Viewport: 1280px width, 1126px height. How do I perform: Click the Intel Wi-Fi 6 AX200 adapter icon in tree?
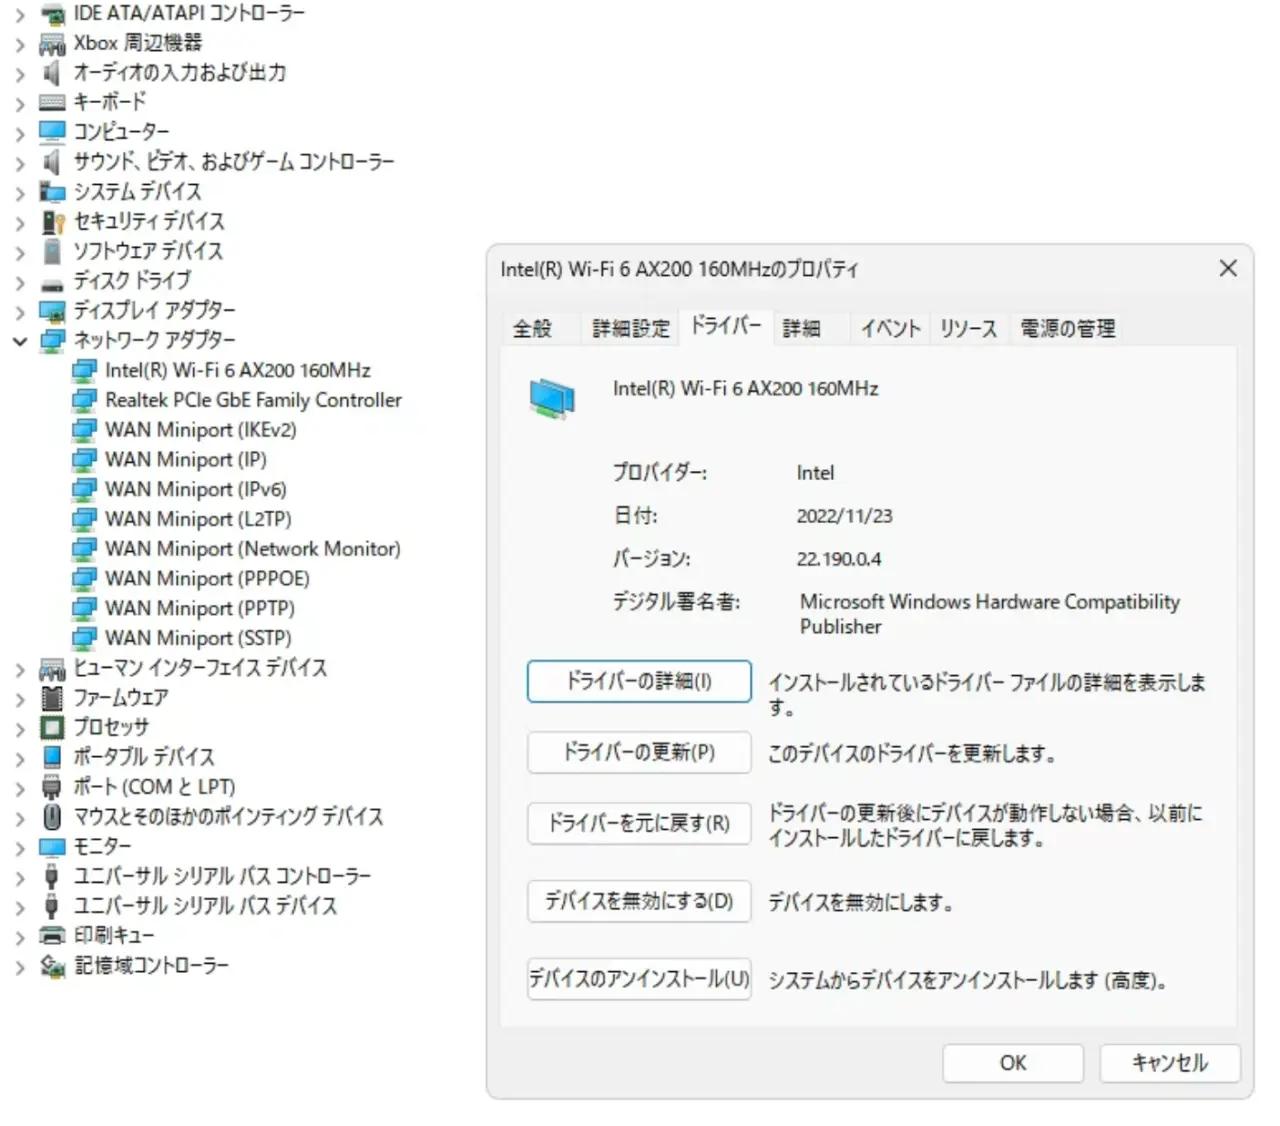tap(84, 371)
